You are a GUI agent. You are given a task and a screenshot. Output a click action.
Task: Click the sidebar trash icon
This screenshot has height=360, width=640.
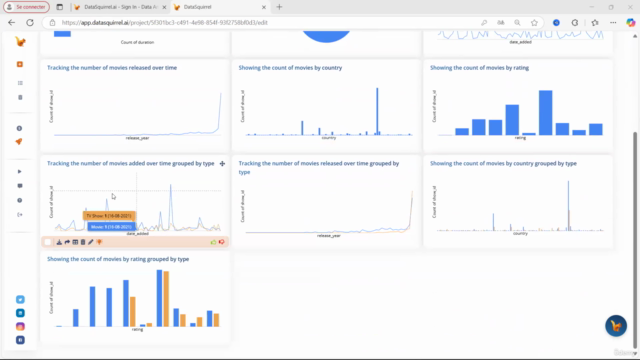[20, 98]
